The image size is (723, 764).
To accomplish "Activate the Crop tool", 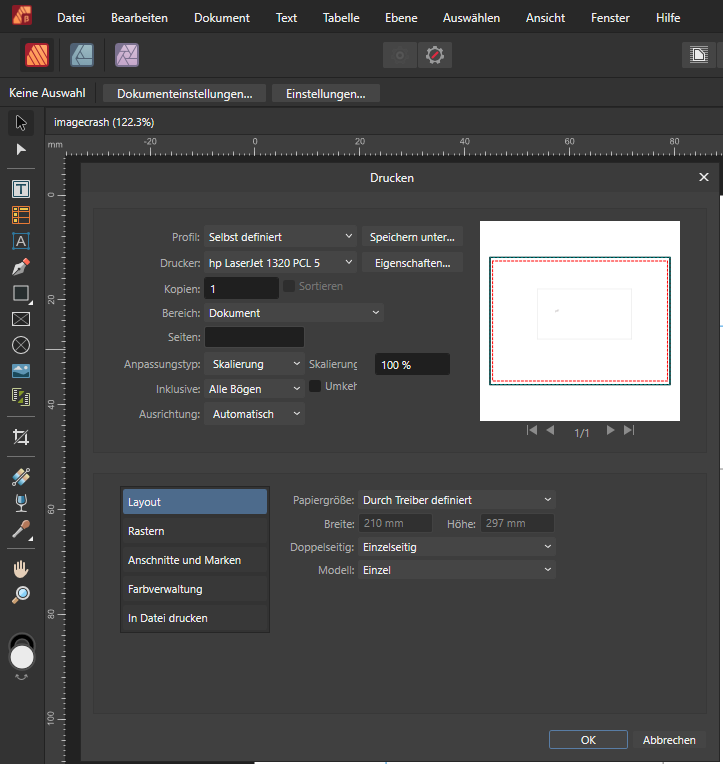I will click(x=21, y=437).
